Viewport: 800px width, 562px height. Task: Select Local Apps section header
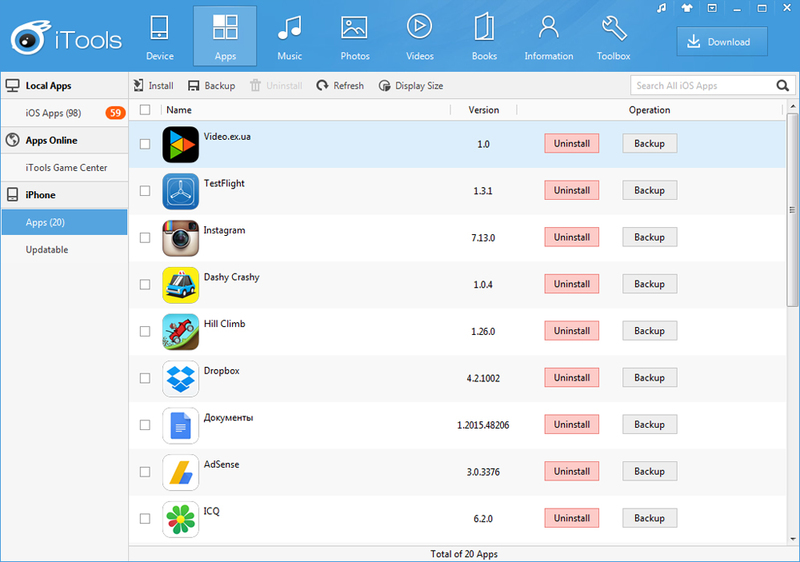pos(64,86)
